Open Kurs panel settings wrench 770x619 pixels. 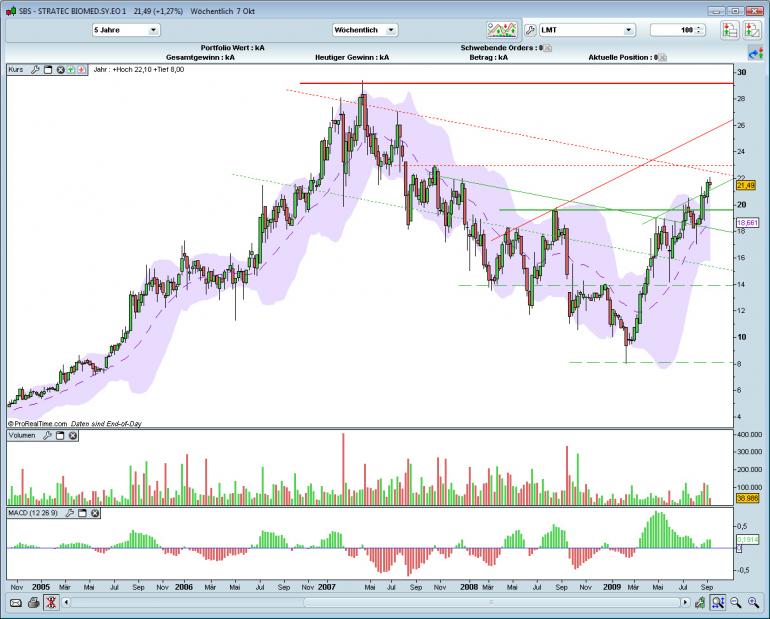(35, 70)
